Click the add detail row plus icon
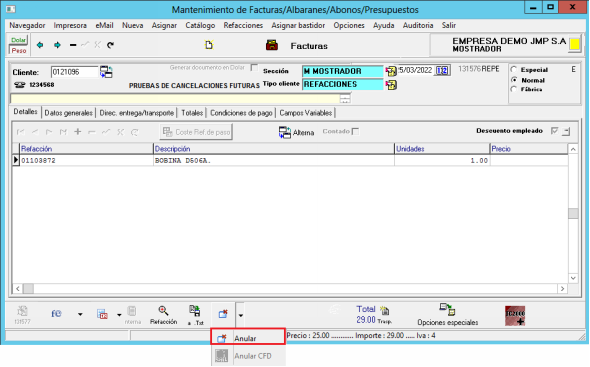The width and height of the screenshot is (590, 367). [x=78, y=132]
